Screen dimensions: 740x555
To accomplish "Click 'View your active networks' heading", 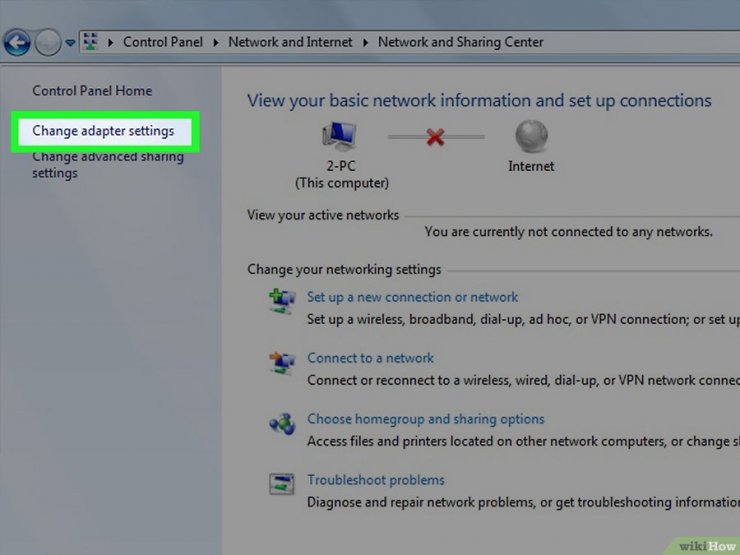I will [x=323, y=215].
